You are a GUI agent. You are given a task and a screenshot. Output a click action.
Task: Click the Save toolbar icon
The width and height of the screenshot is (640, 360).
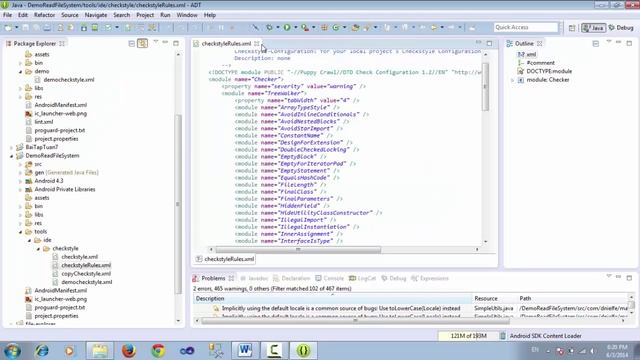[x=25, y=28]
